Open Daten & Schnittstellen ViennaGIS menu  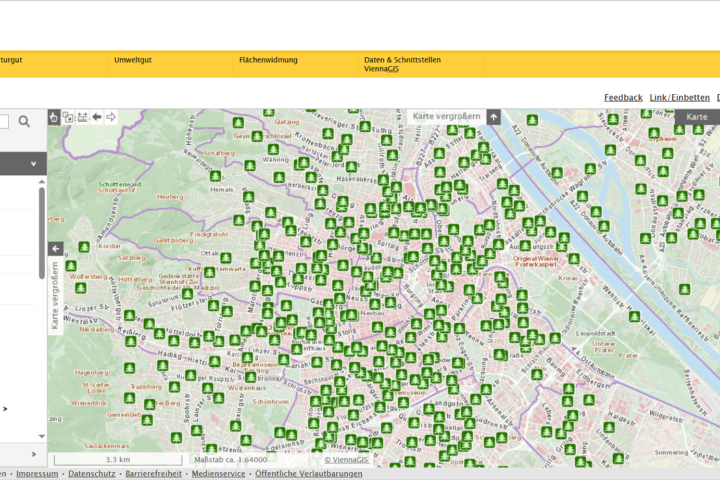click(401, 64)
